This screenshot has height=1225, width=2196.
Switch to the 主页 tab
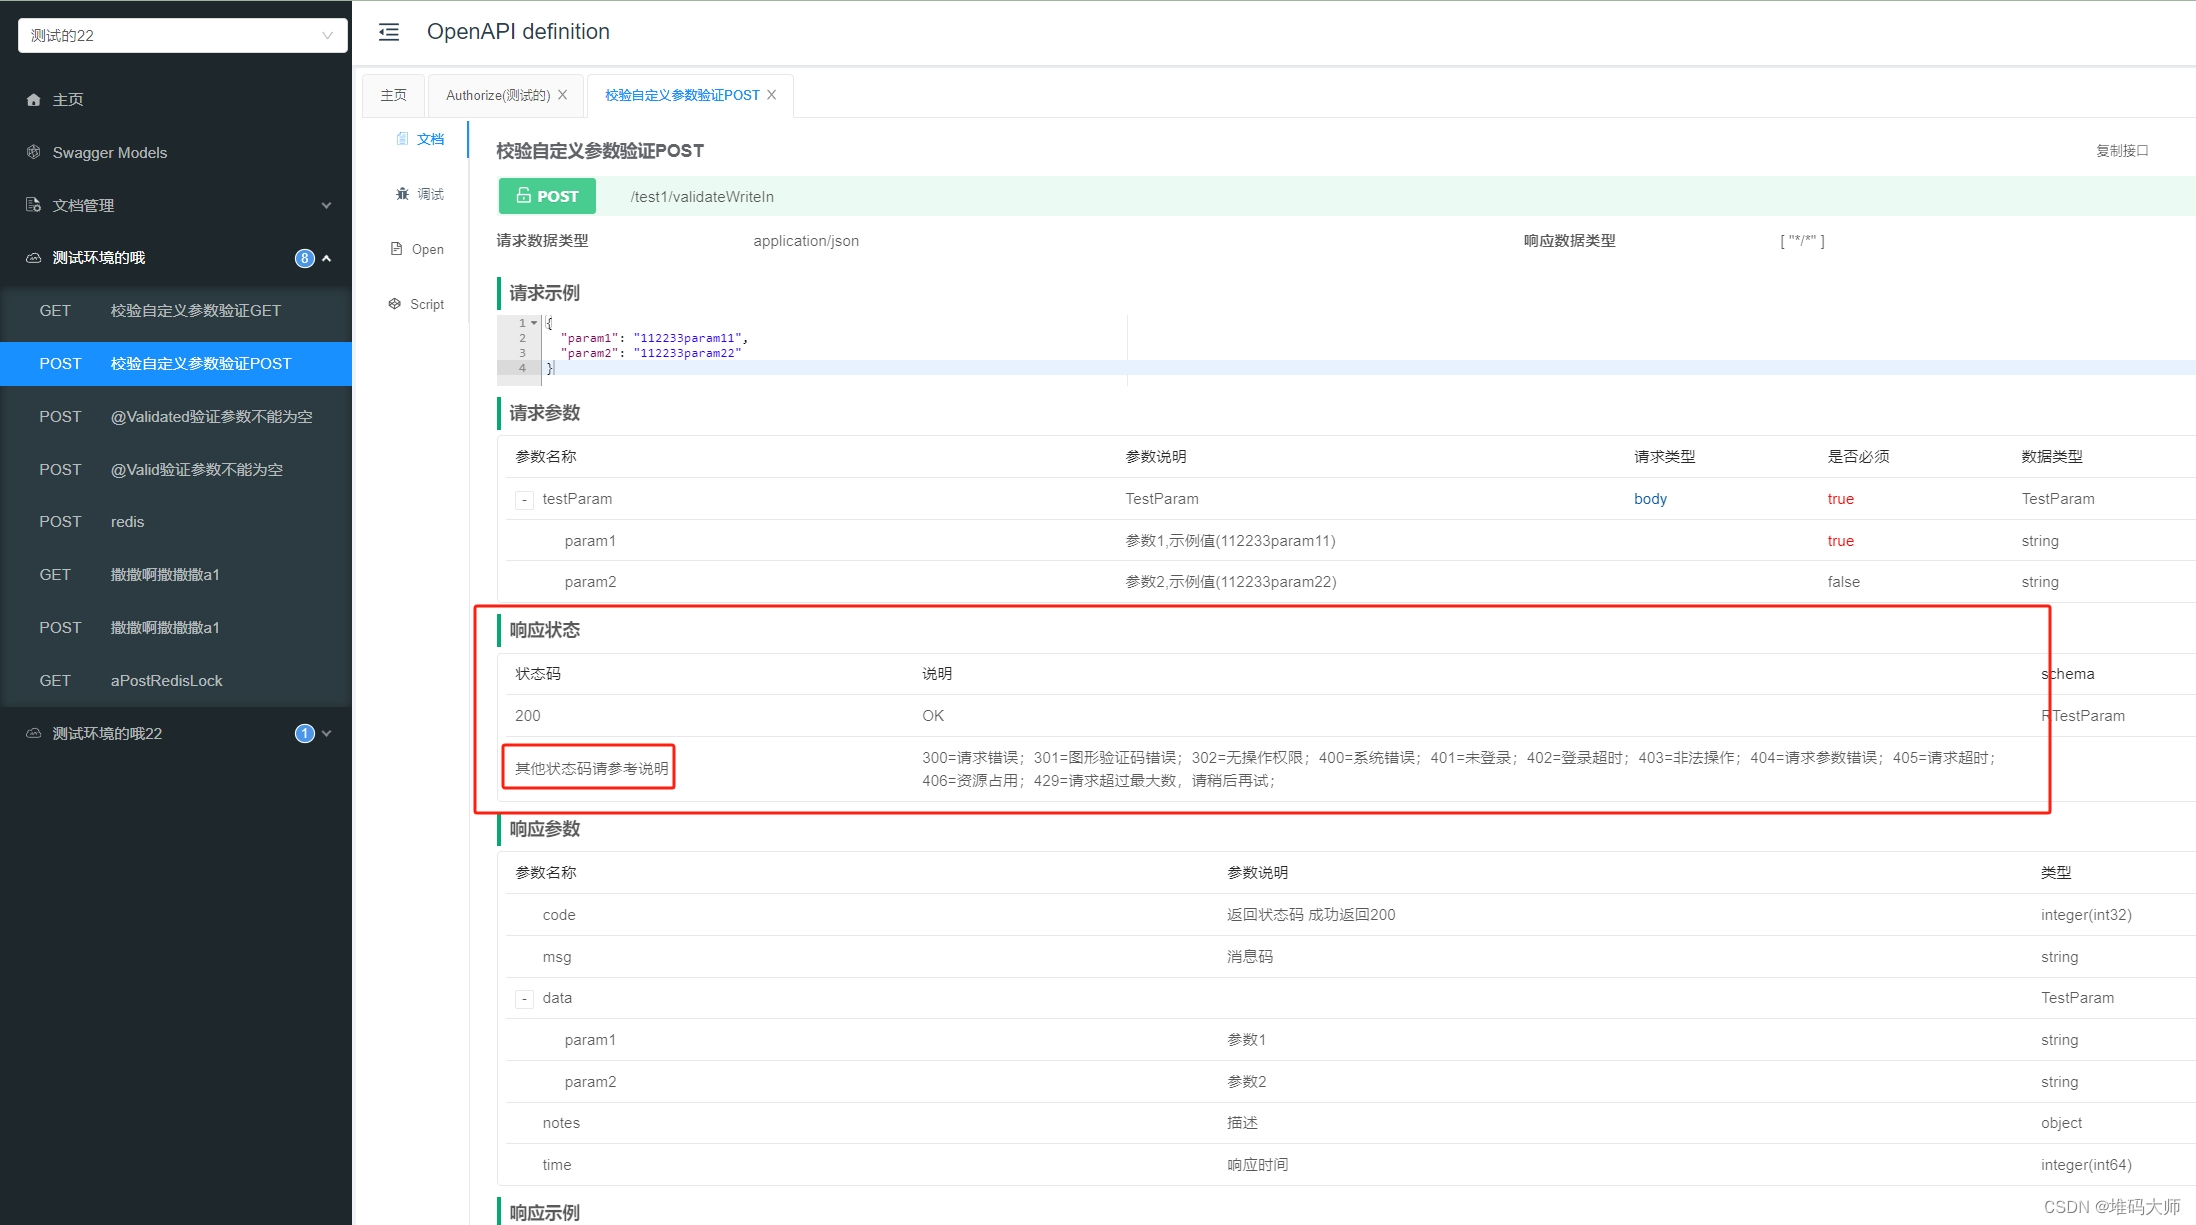(393, 95)
